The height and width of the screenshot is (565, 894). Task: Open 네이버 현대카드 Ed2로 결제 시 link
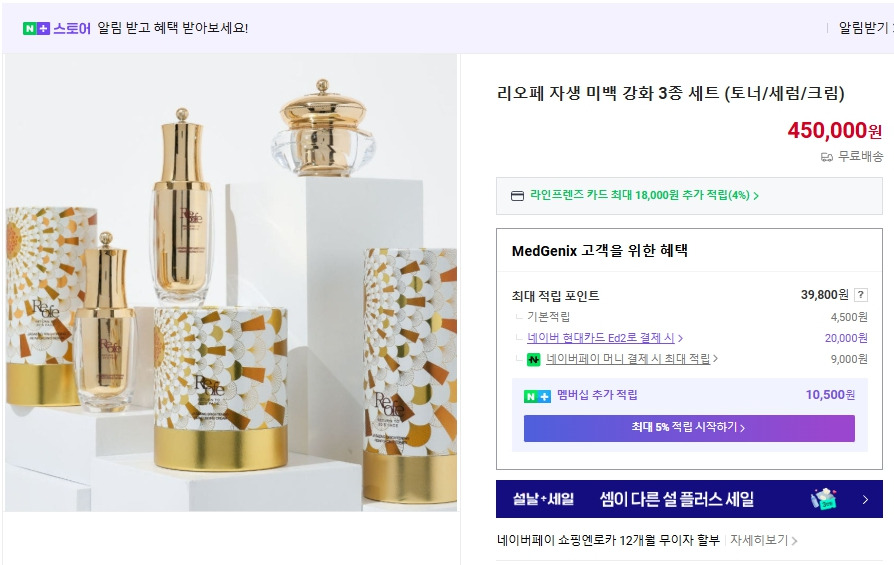click(x=601, y=338)
